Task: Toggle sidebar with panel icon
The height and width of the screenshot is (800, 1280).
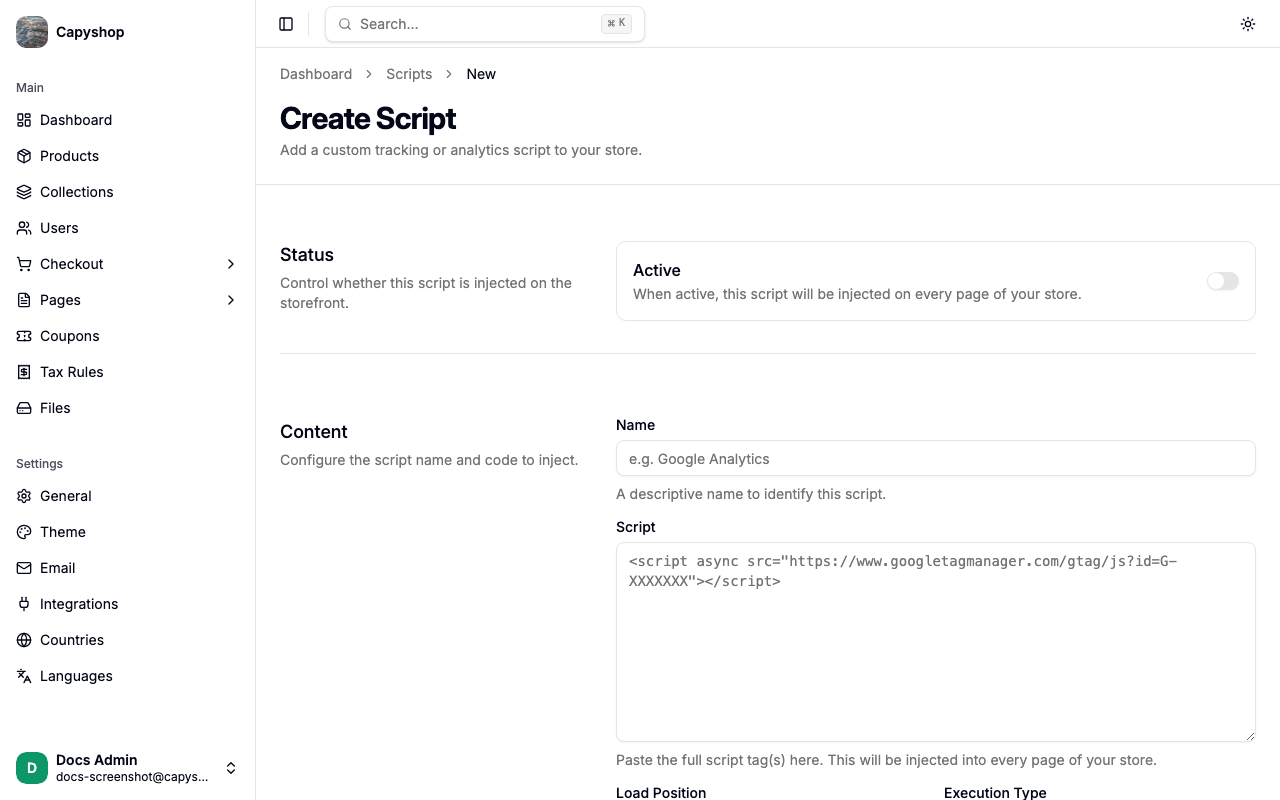Action: click(x=286, y=24)
